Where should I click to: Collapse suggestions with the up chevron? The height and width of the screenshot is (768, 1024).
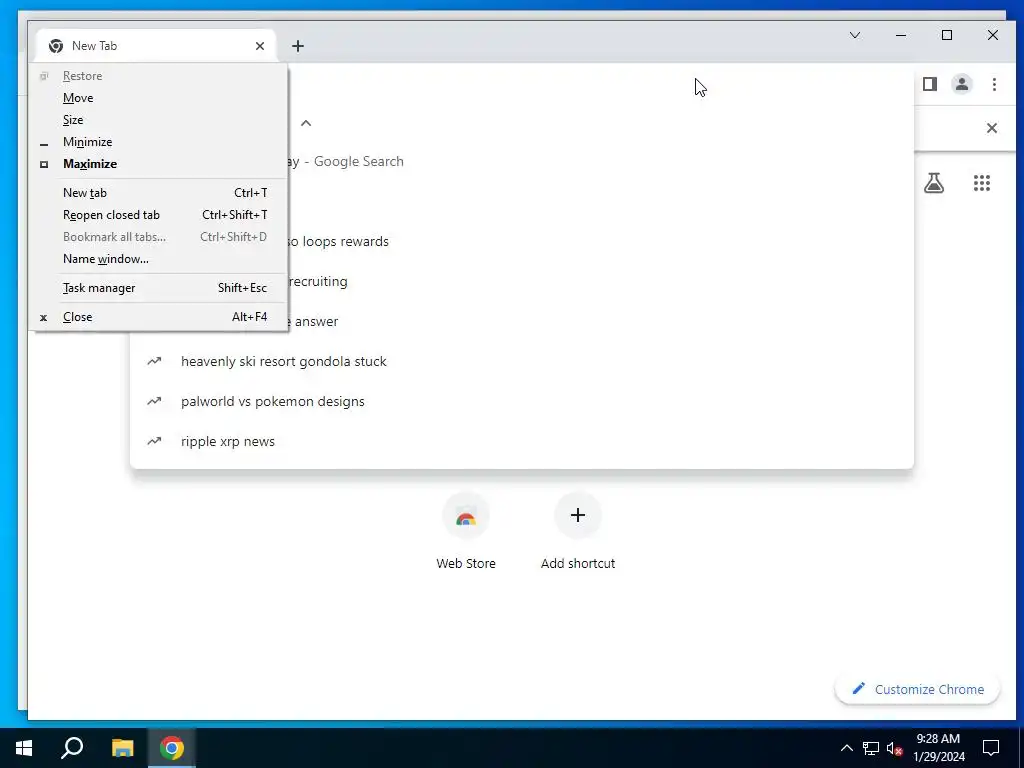pyautogui.click(x=306, y=123)
